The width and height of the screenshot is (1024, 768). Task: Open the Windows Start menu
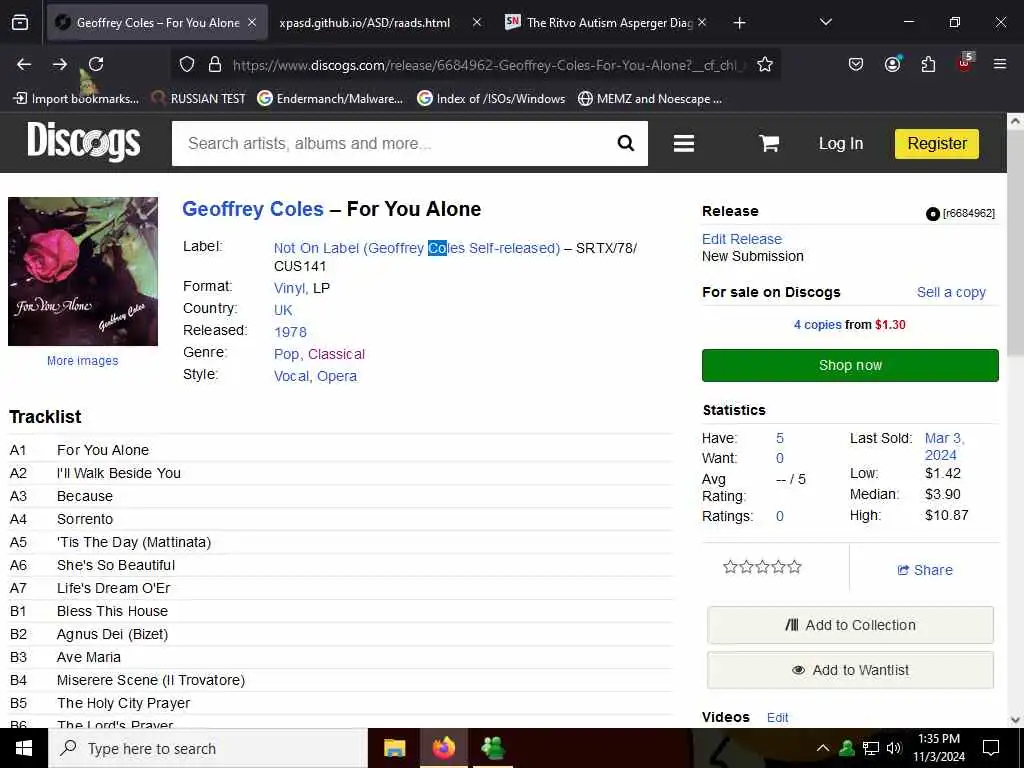24,748
